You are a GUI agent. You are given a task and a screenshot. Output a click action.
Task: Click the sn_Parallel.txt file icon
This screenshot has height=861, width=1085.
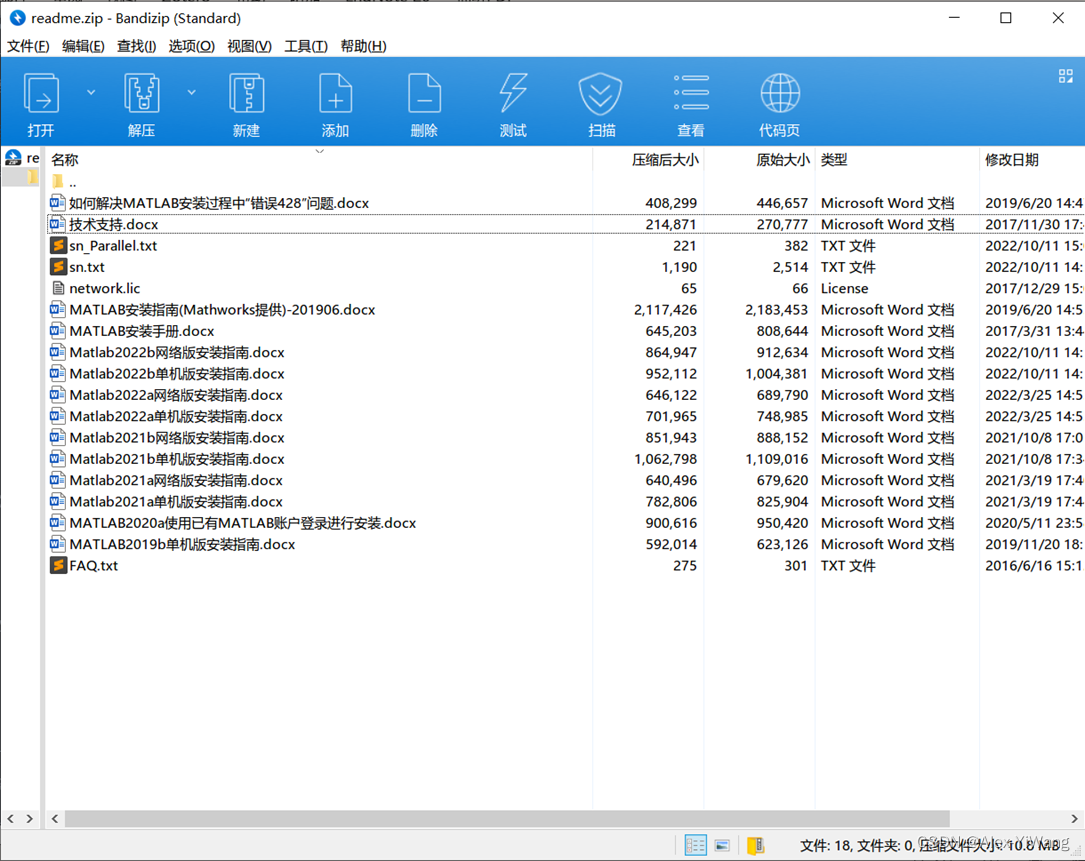[58, 245]
